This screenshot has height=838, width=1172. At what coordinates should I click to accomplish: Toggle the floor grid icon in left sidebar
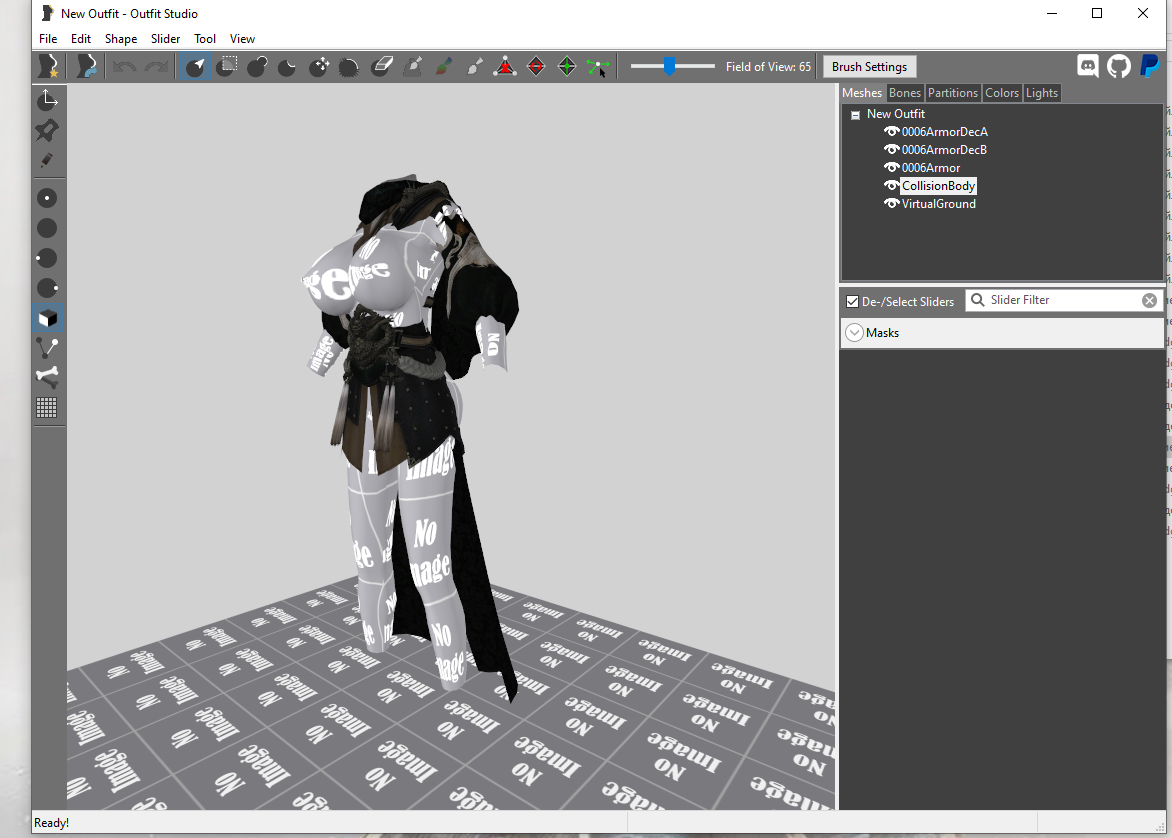[47, 407]
